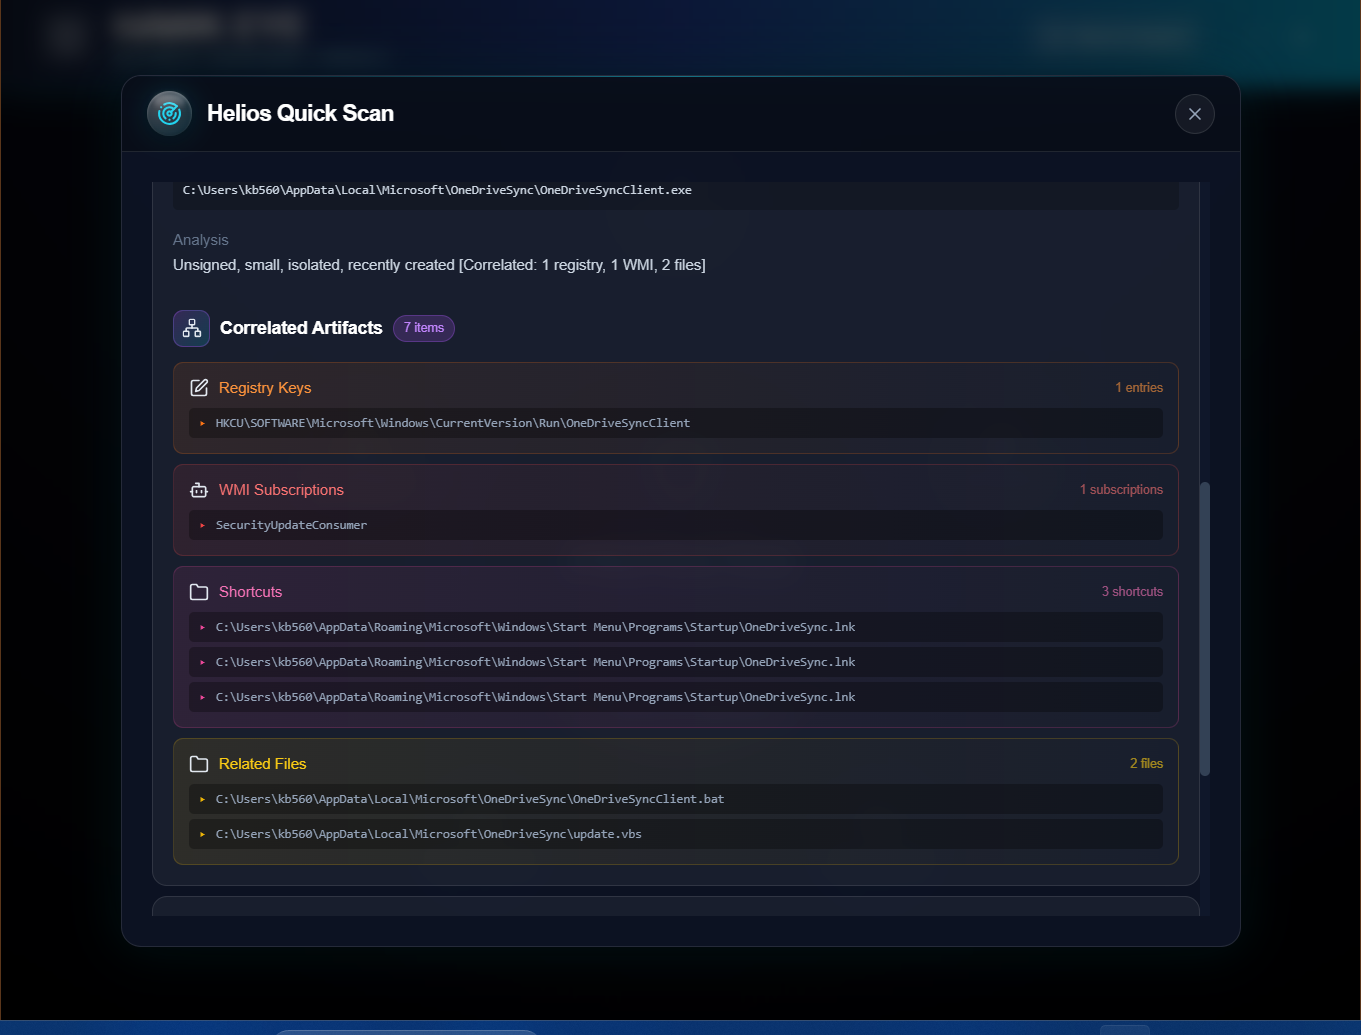The height and width of the screenshot is (1035, 1361).
Task: Select the Related Files section header
Action: tap(262, 764)
